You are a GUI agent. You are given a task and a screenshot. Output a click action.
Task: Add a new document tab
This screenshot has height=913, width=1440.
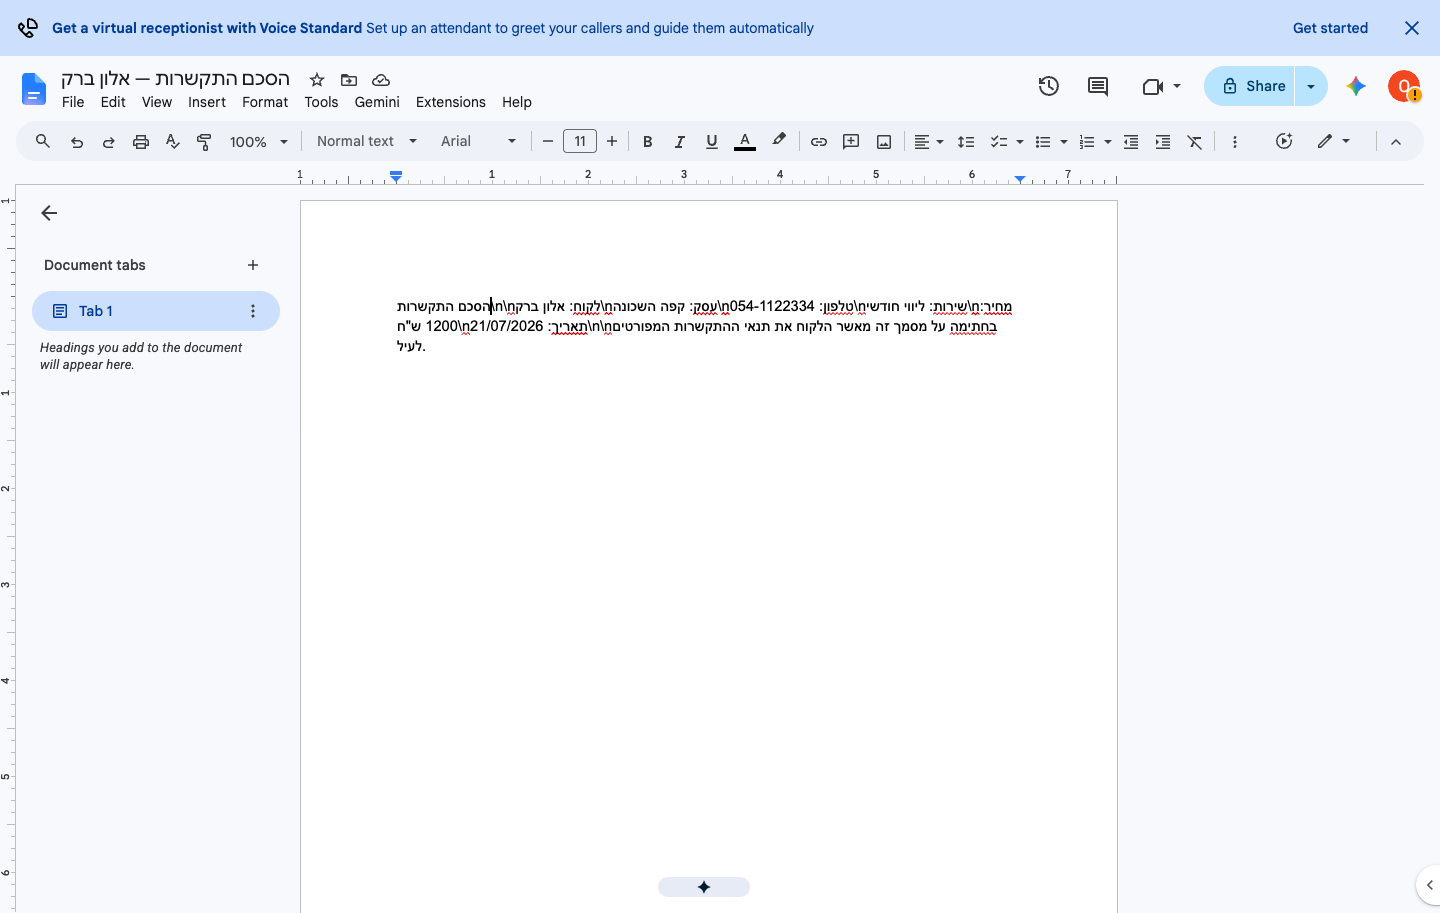pos(253,265)
